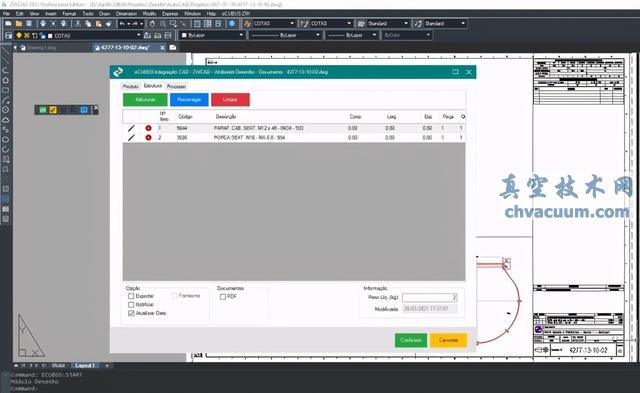Switch to the Processo tab in dialog
Viewport: 640px width, 393px height.
(176, 87)
